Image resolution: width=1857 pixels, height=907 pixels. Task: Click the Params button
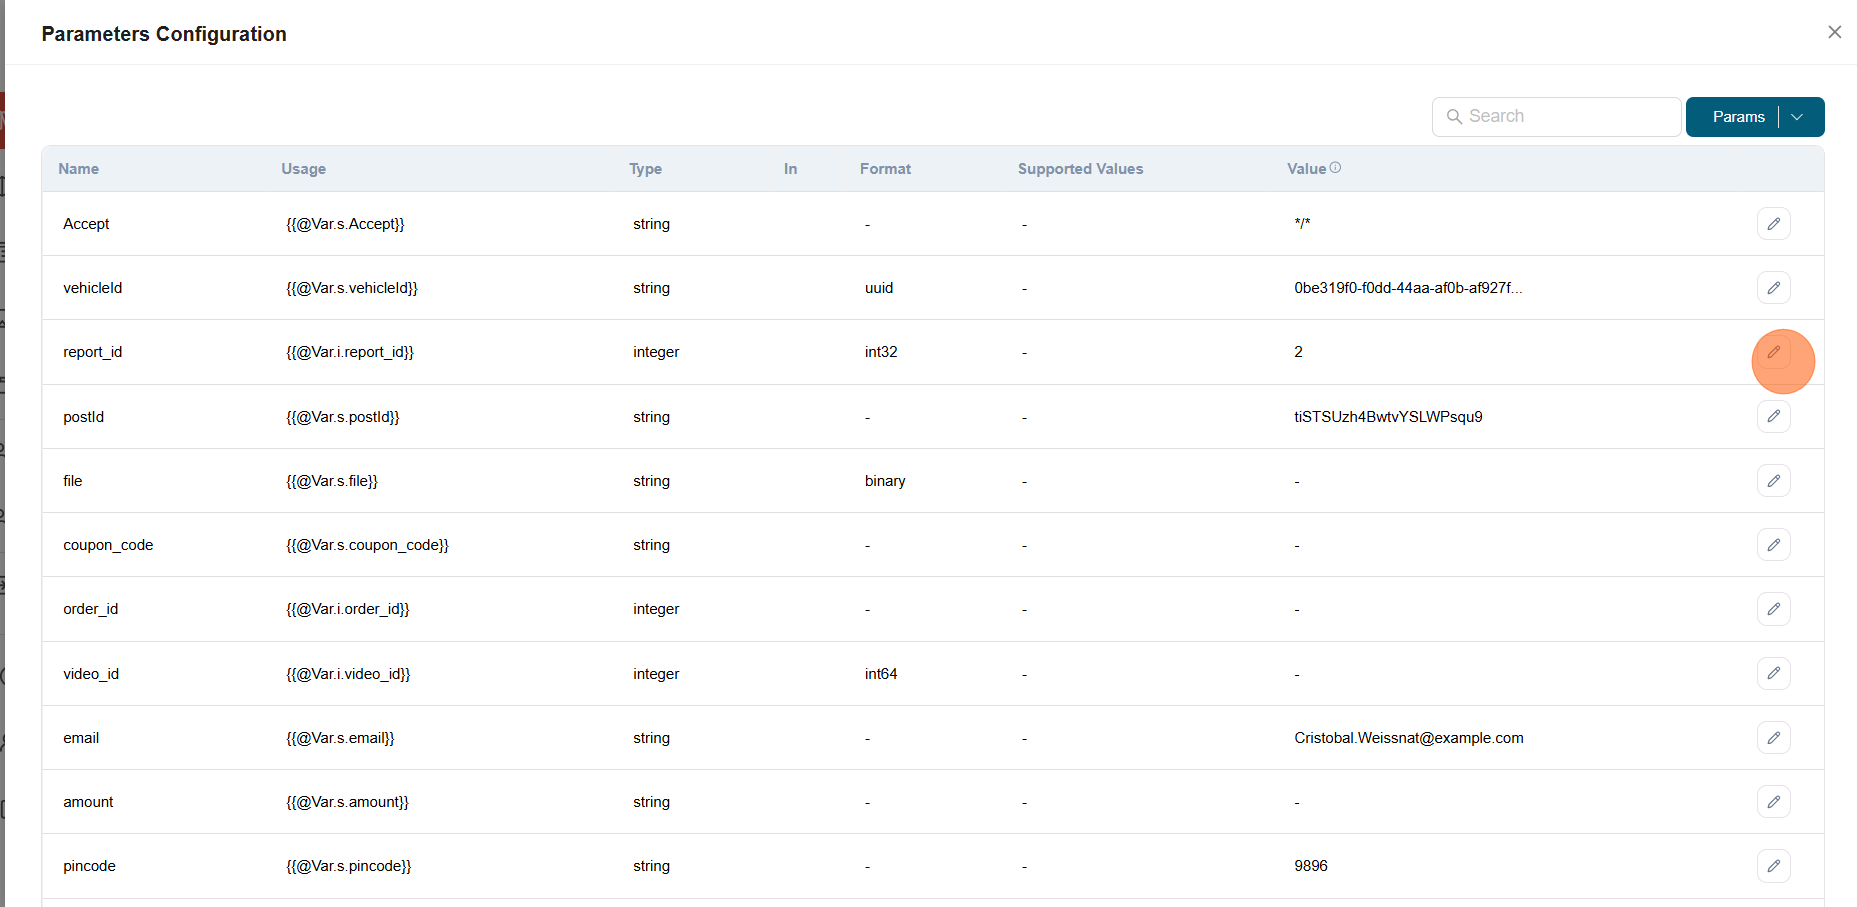[x=1738, y=117]
